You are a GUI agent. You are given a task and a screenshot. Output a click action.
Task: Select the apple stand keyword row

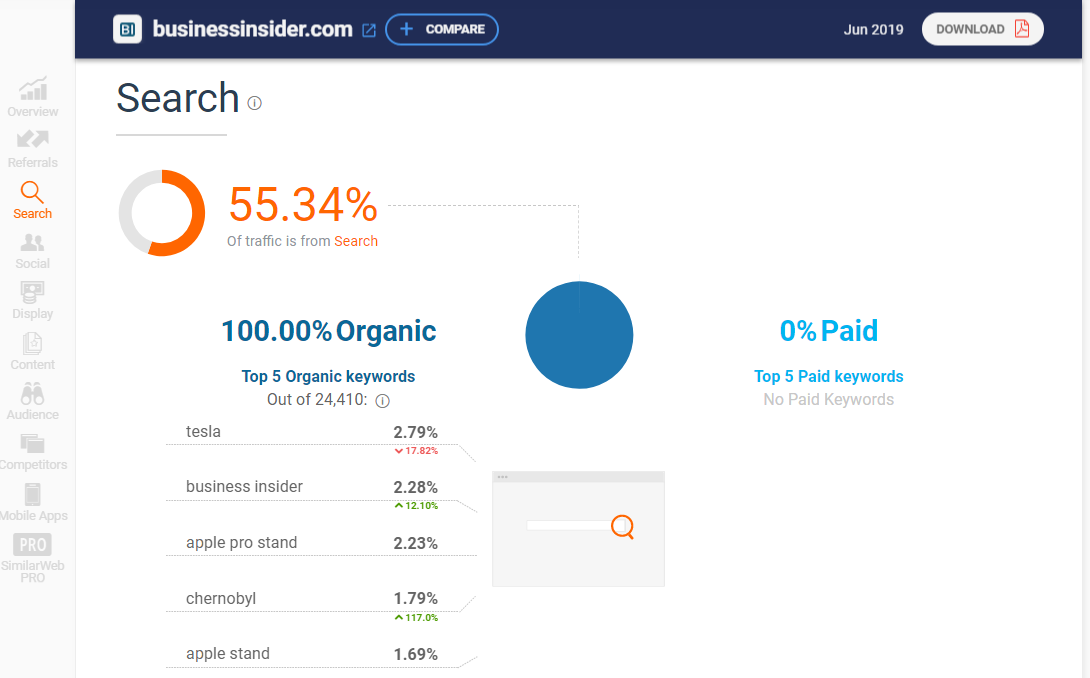click(x=311, y=654)
